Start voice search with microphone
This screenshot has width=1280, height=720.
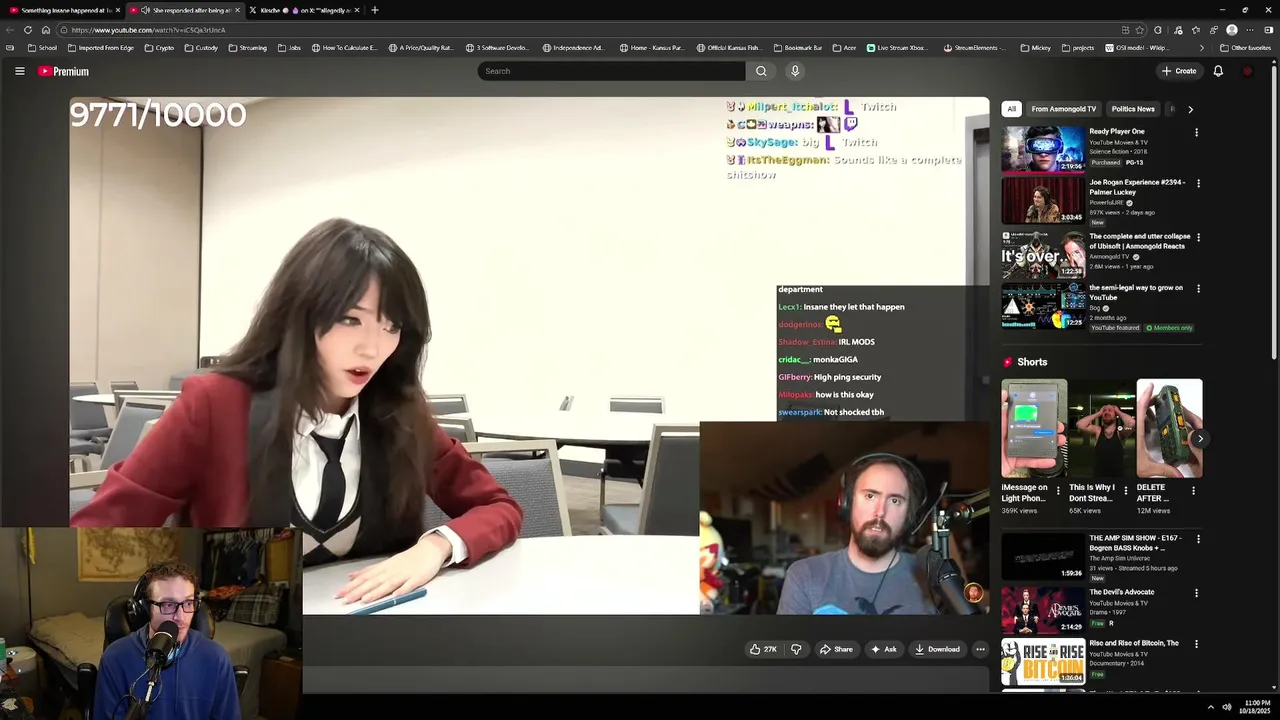coord(795,71)
